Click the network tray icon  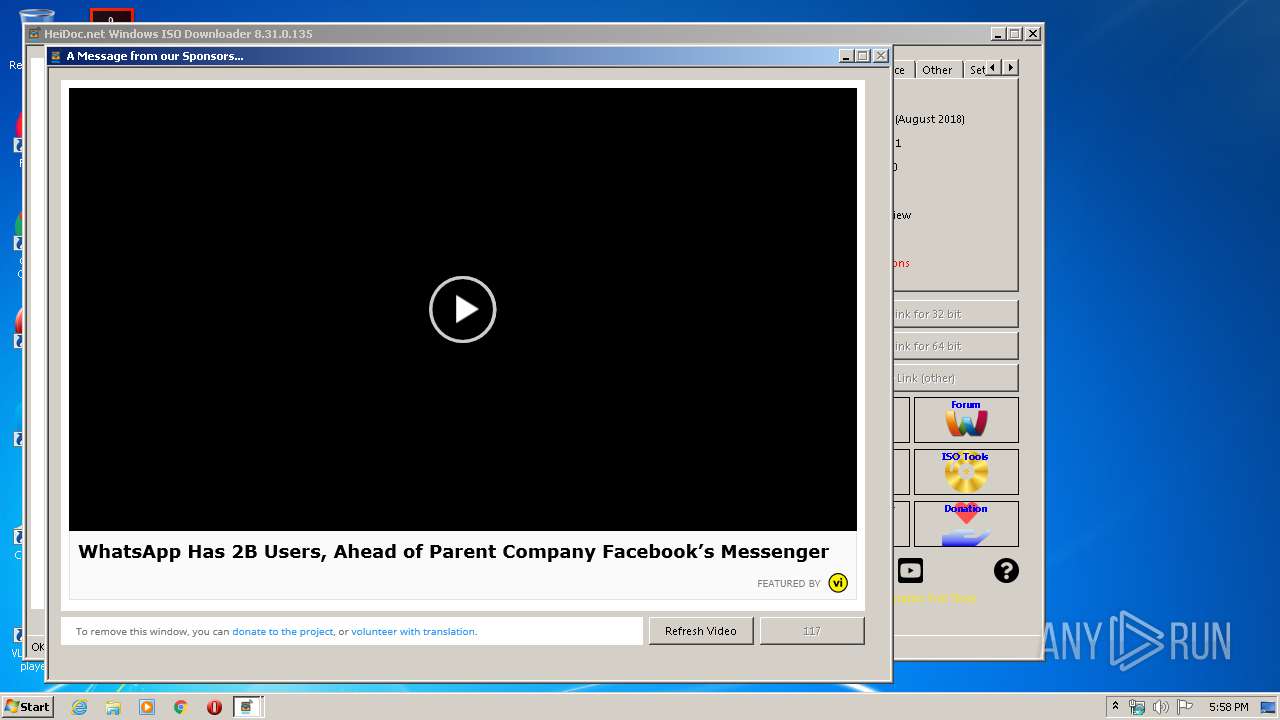tap(1137, 707)
